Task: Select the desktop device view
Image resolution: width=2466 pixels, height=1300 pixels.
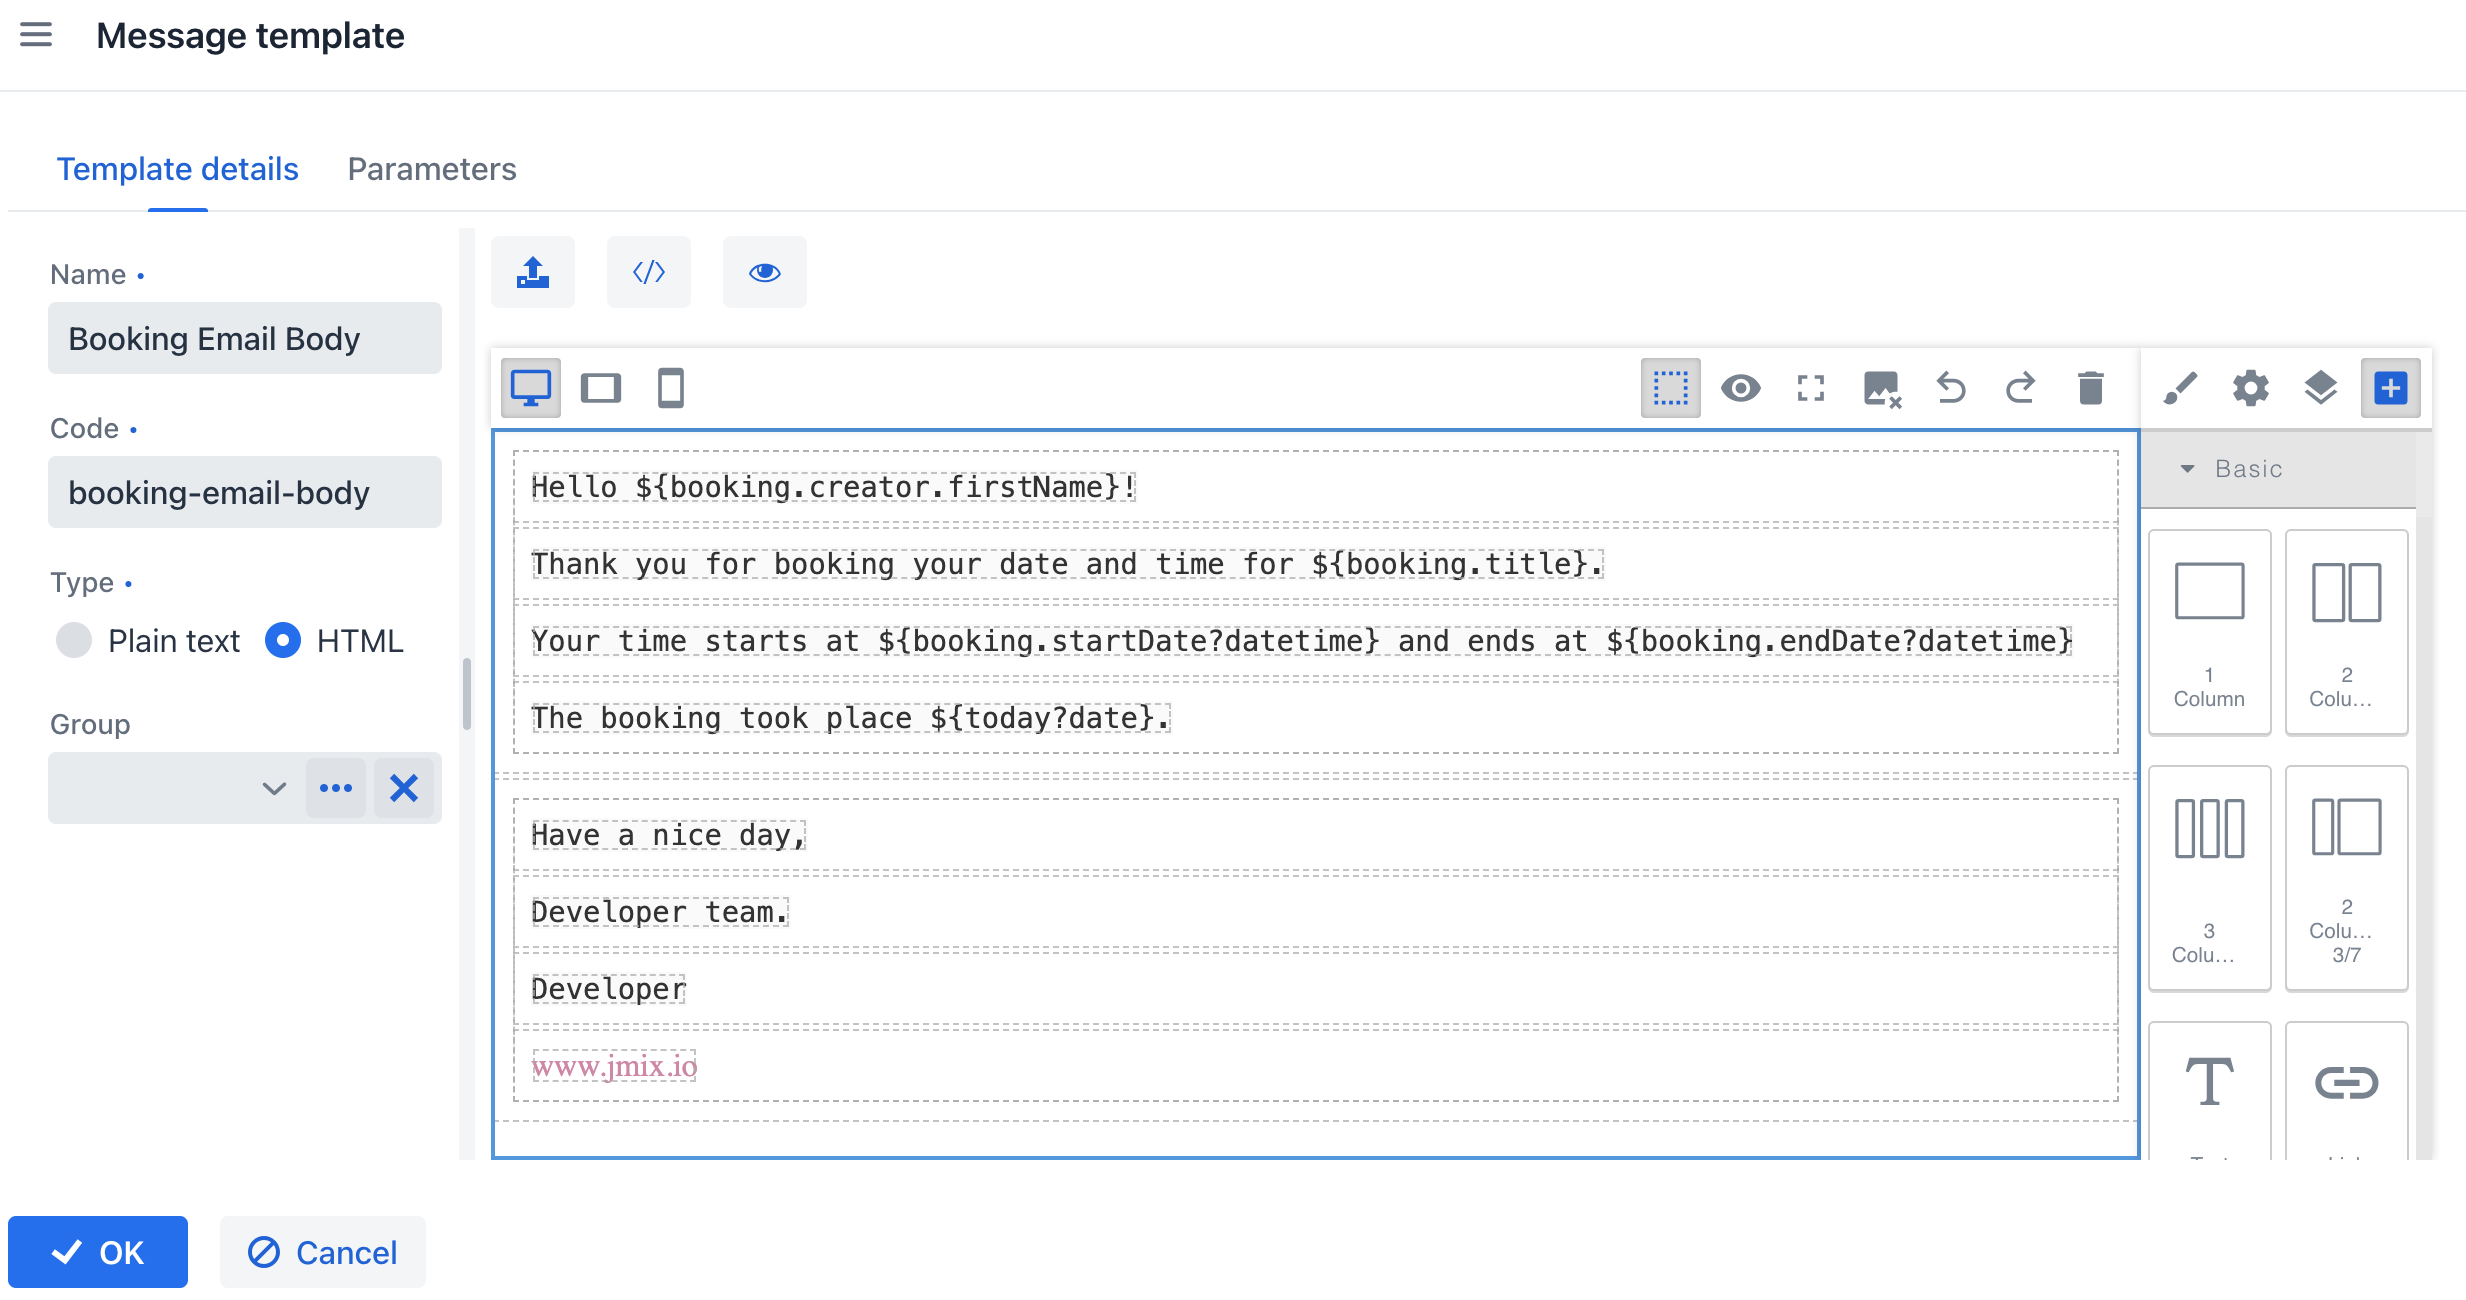Action: [x=531, y=388]
